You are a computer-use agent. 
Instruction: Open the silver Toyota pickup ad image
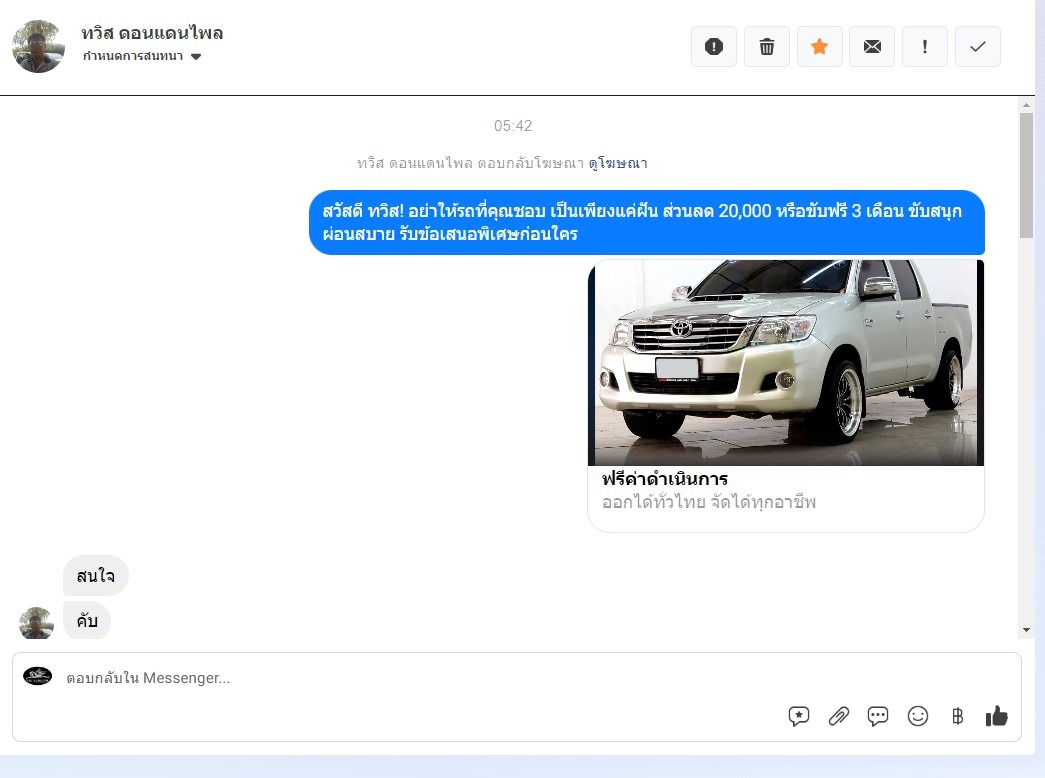pyautogui.click(x=786, y=362)
